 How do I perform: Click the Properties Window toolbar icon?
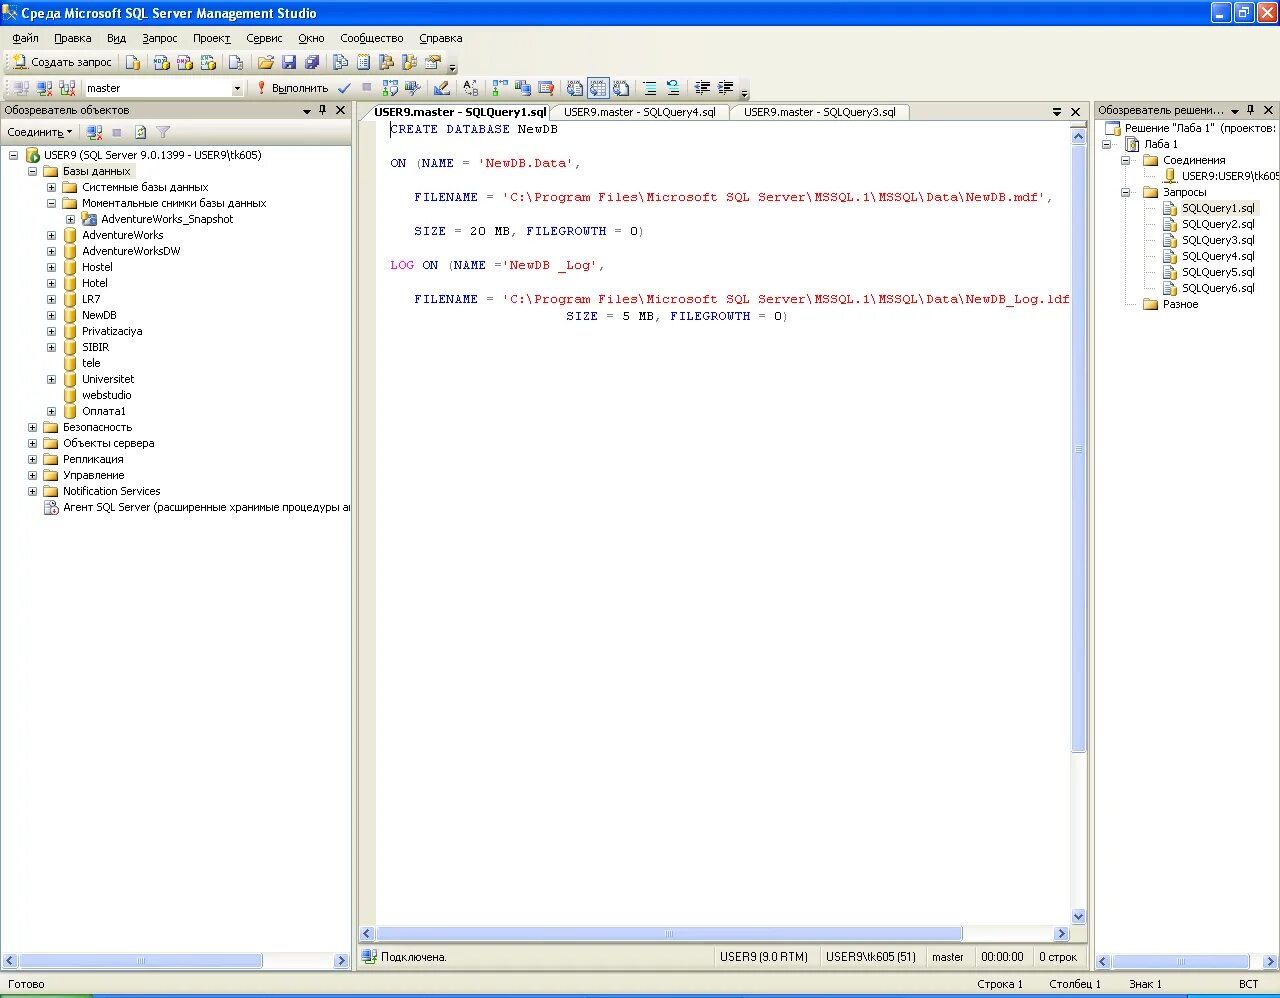[x=433, y=62]
